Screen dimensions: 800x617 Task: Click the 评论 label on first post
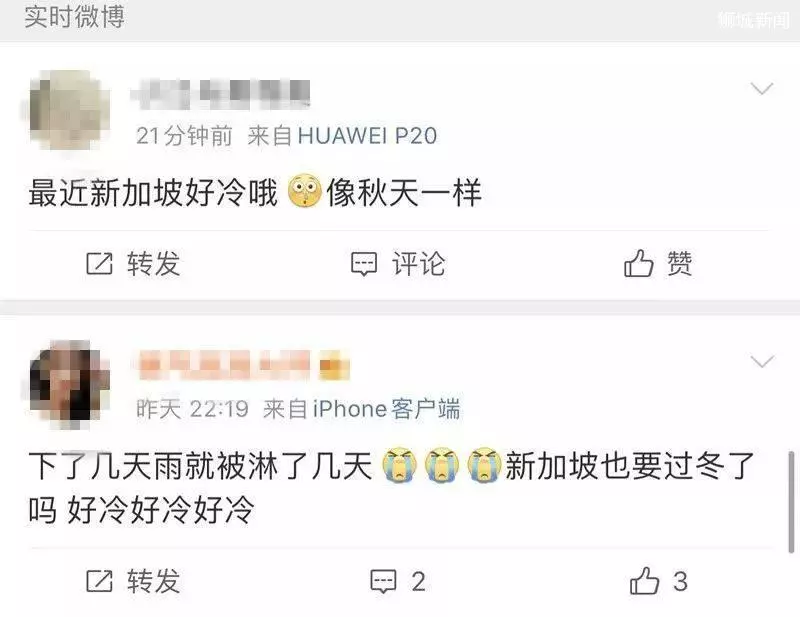[418, 264]
